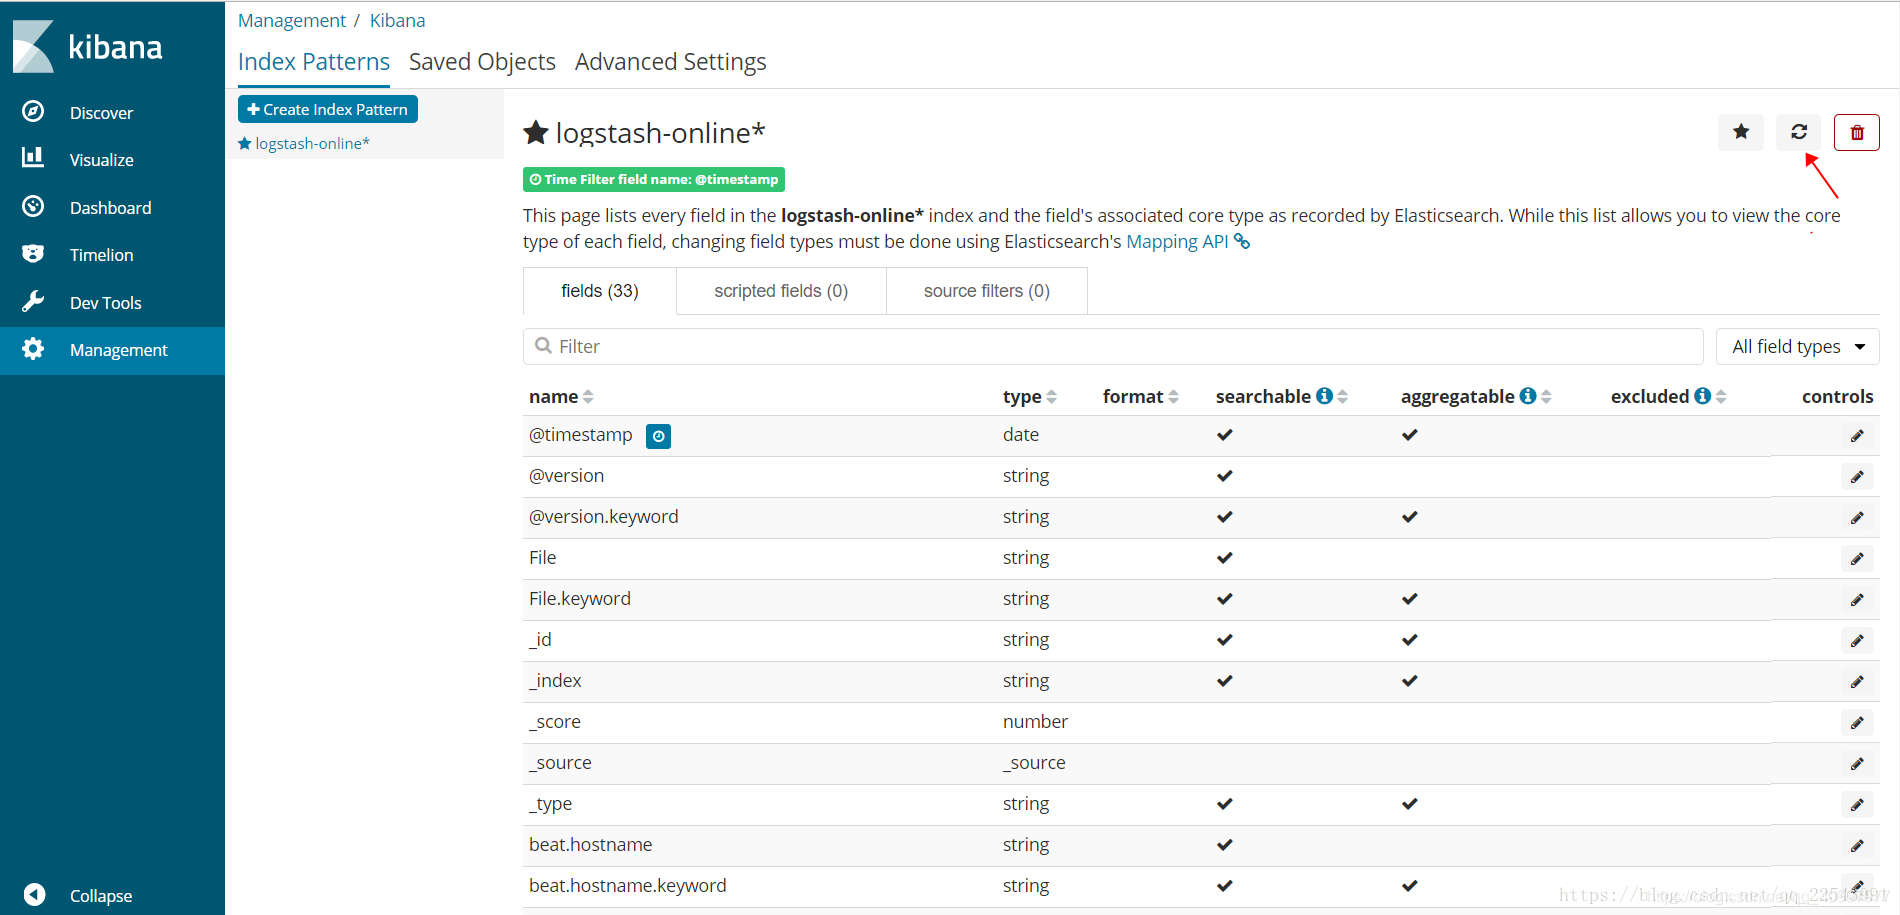
Task: Sort by aggregatable column arrows
Action: point(1546,397)
